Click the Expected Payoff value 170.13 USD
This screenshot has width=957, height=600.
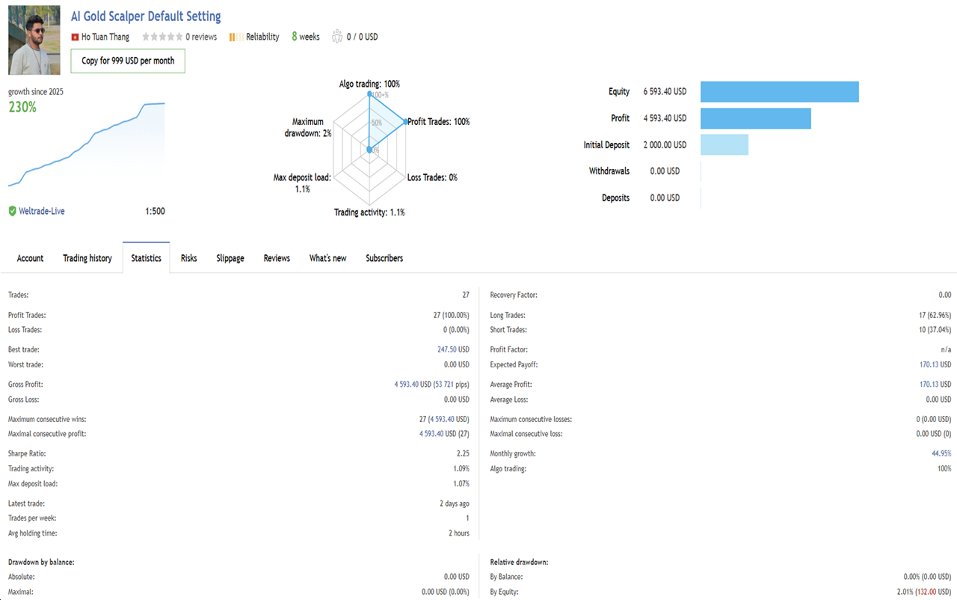point(935,364)
